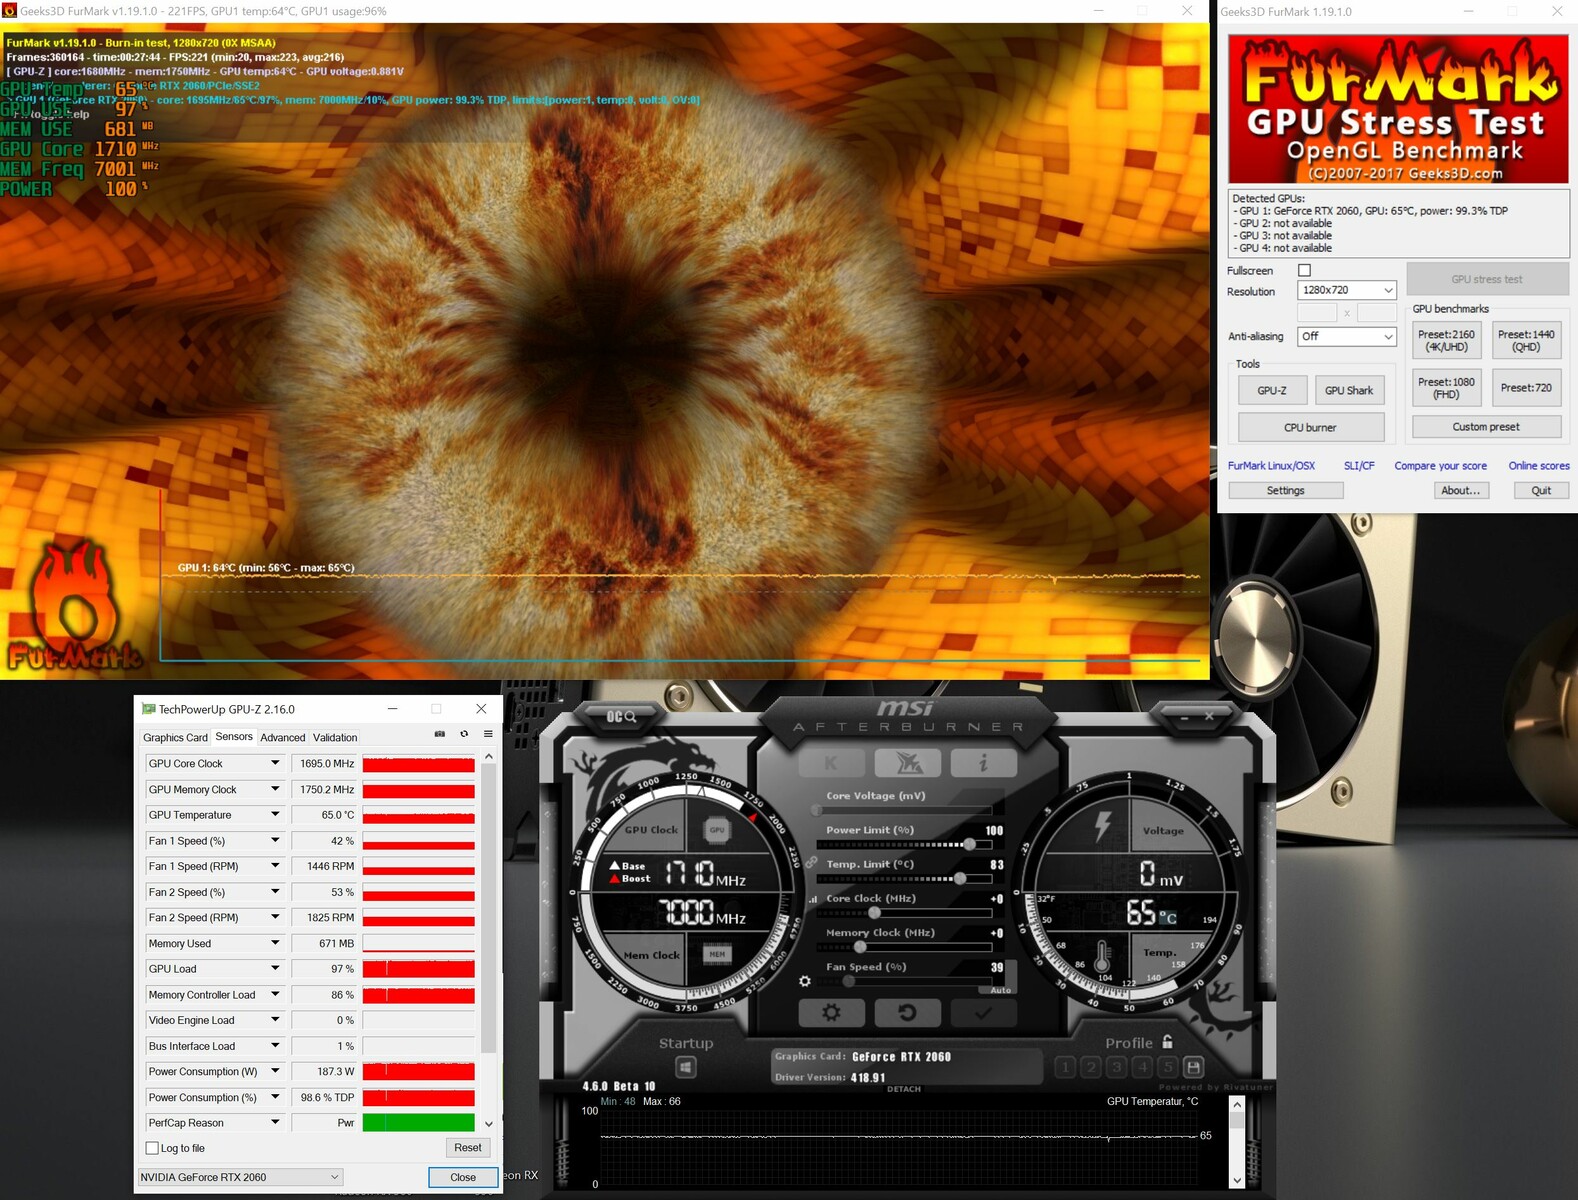The width and height of the screenshot is (1578, 1200).
Task: Click the Afterburner graph scrollbar up arrow
Action: coord(1237,1105)
